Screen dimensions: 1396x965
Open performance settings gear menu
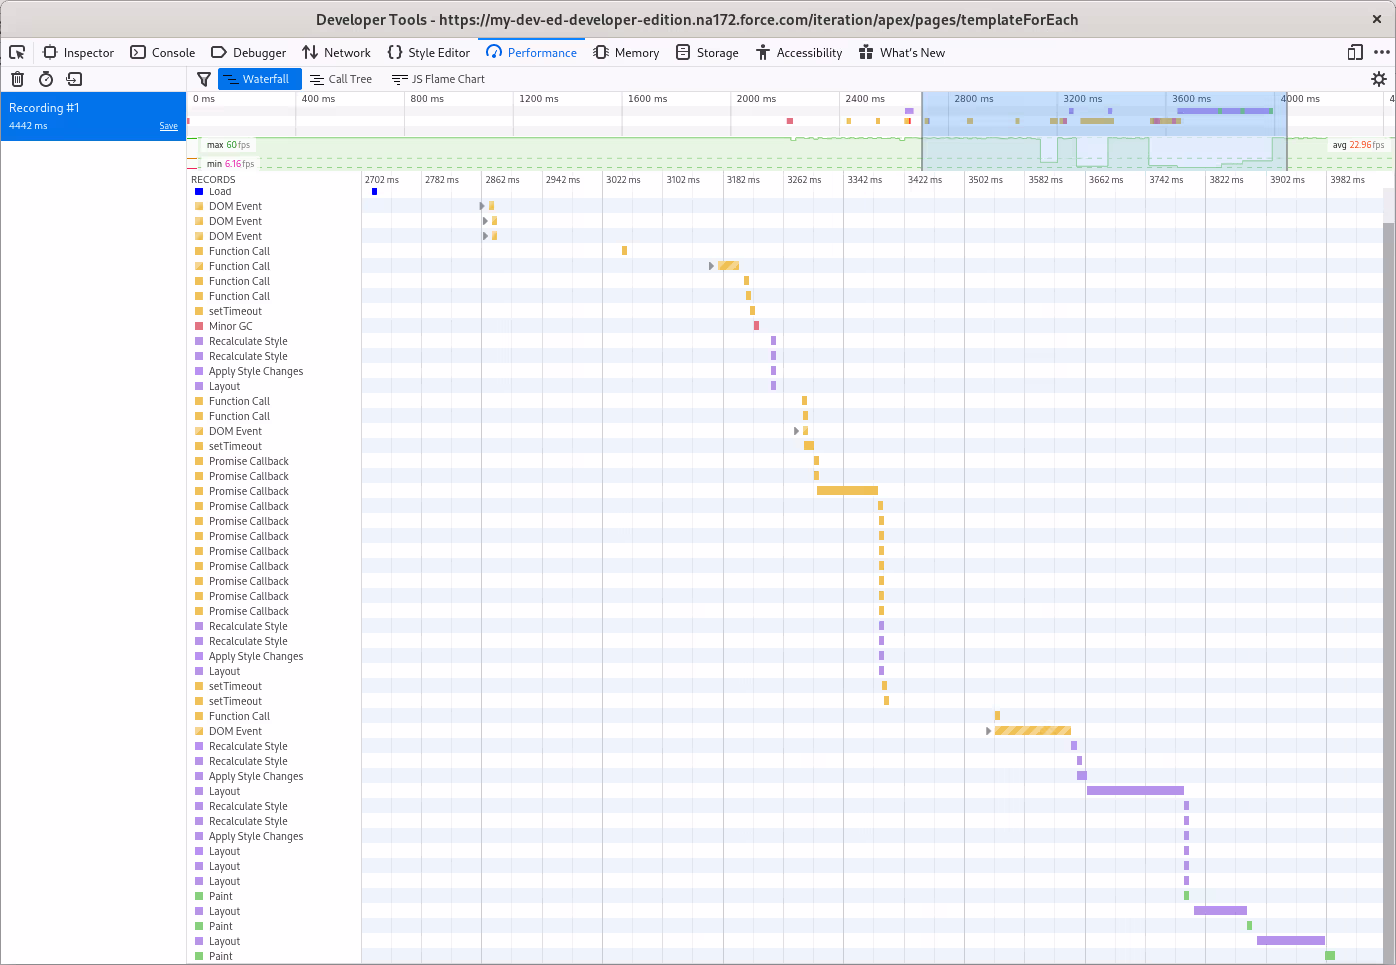1379,79
